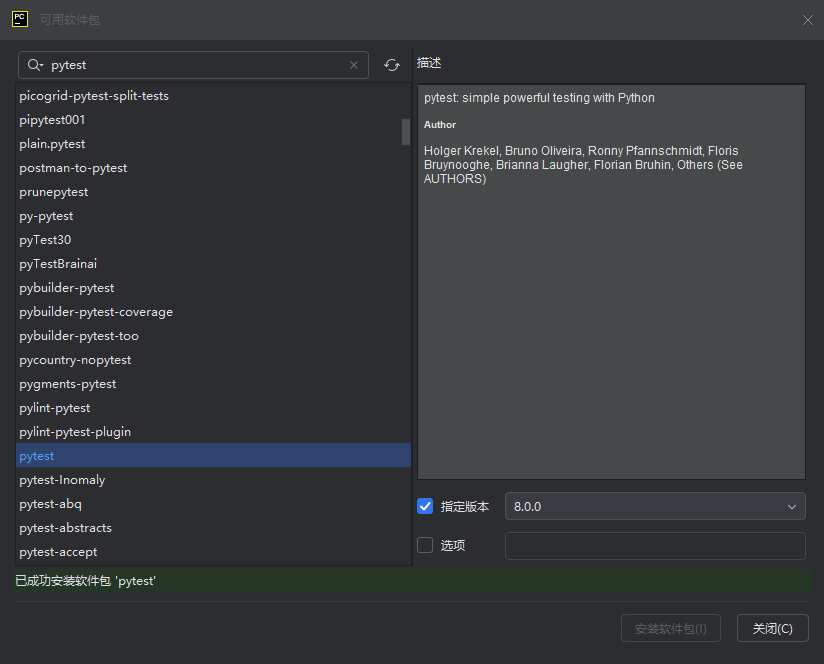Click the 关闭(C) button
The image size is (824, 664).
pos(772,628)
